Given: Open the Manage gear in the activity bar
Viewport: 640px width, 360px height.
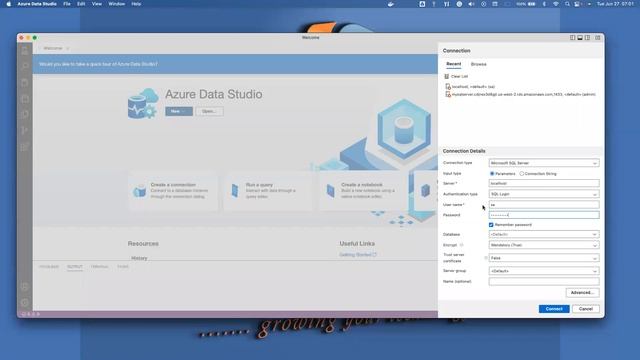Looking at the screenshot, I should point(25,302).
